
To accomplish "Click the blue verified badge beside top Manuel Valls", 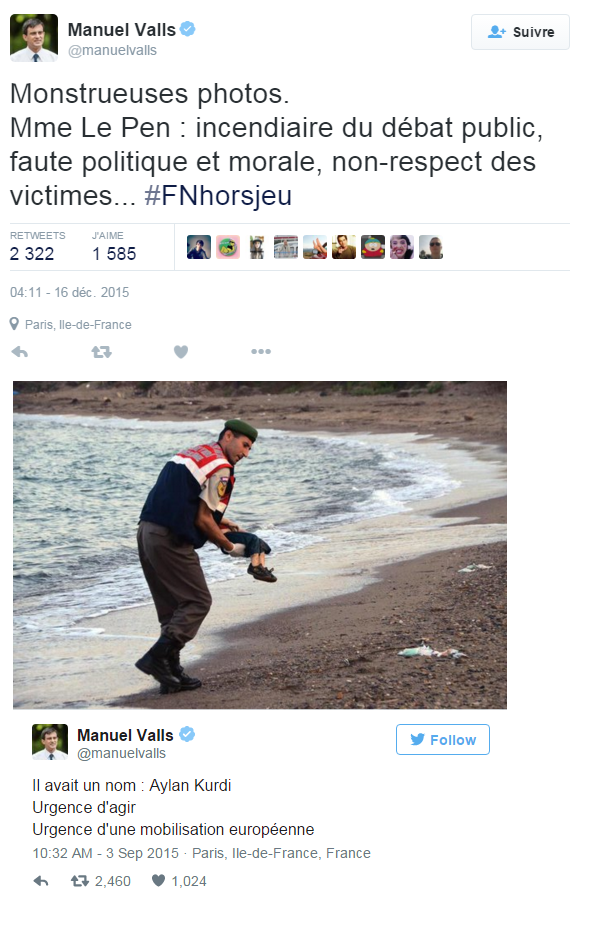I will click(x=188, y=28).
